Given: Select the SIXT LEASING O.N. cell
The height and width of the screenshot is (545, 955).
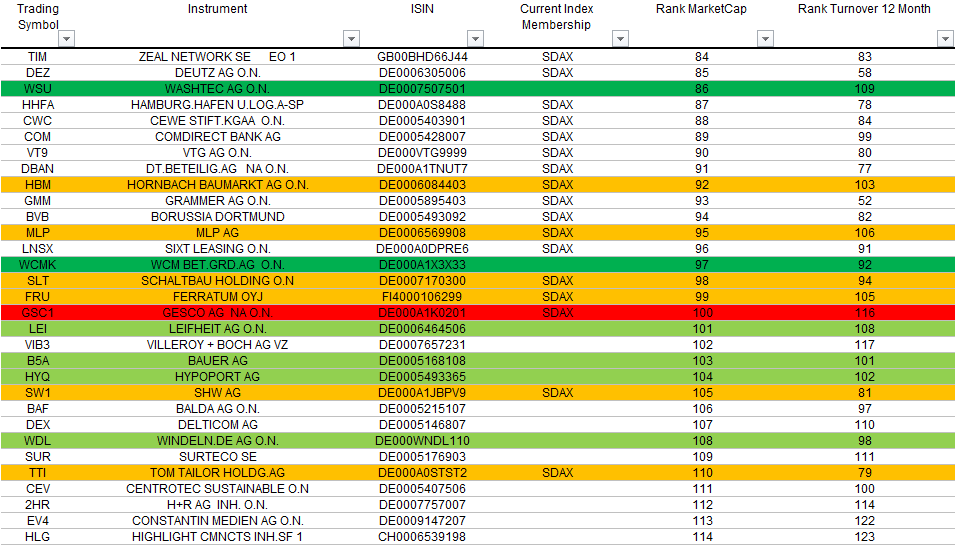Looking at the screenshot, I should (217, 248).
